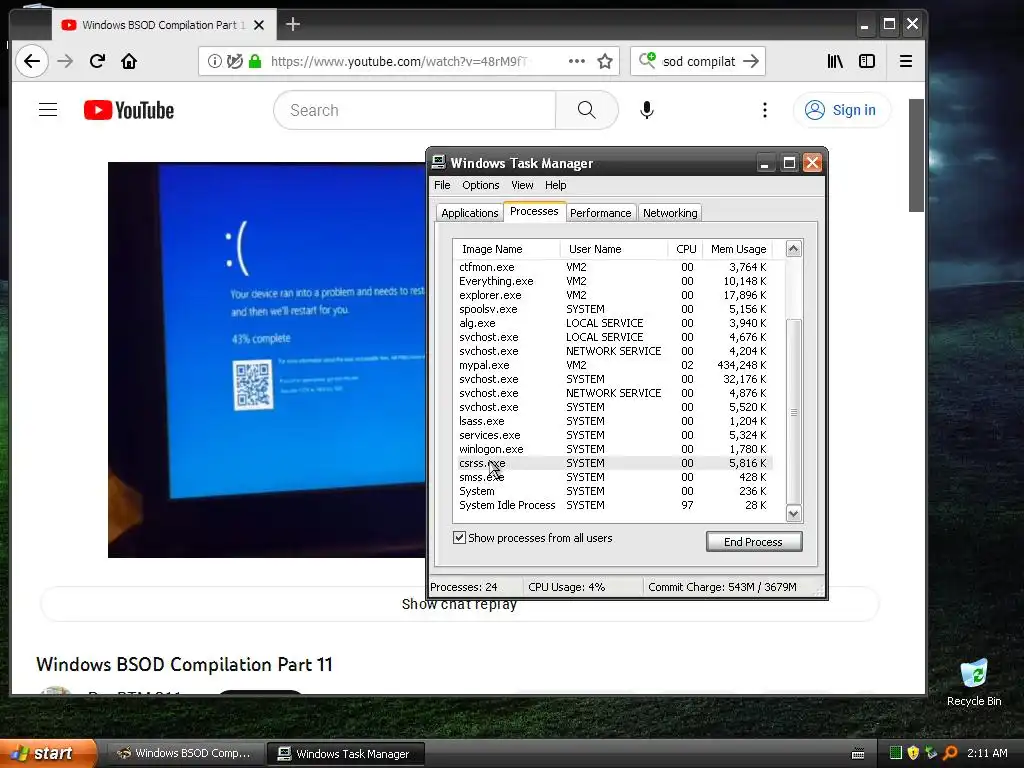This screenshot has height=768, width=1024.
Task: Select the ctfmon.exe process row
Action: coord(613,267)
